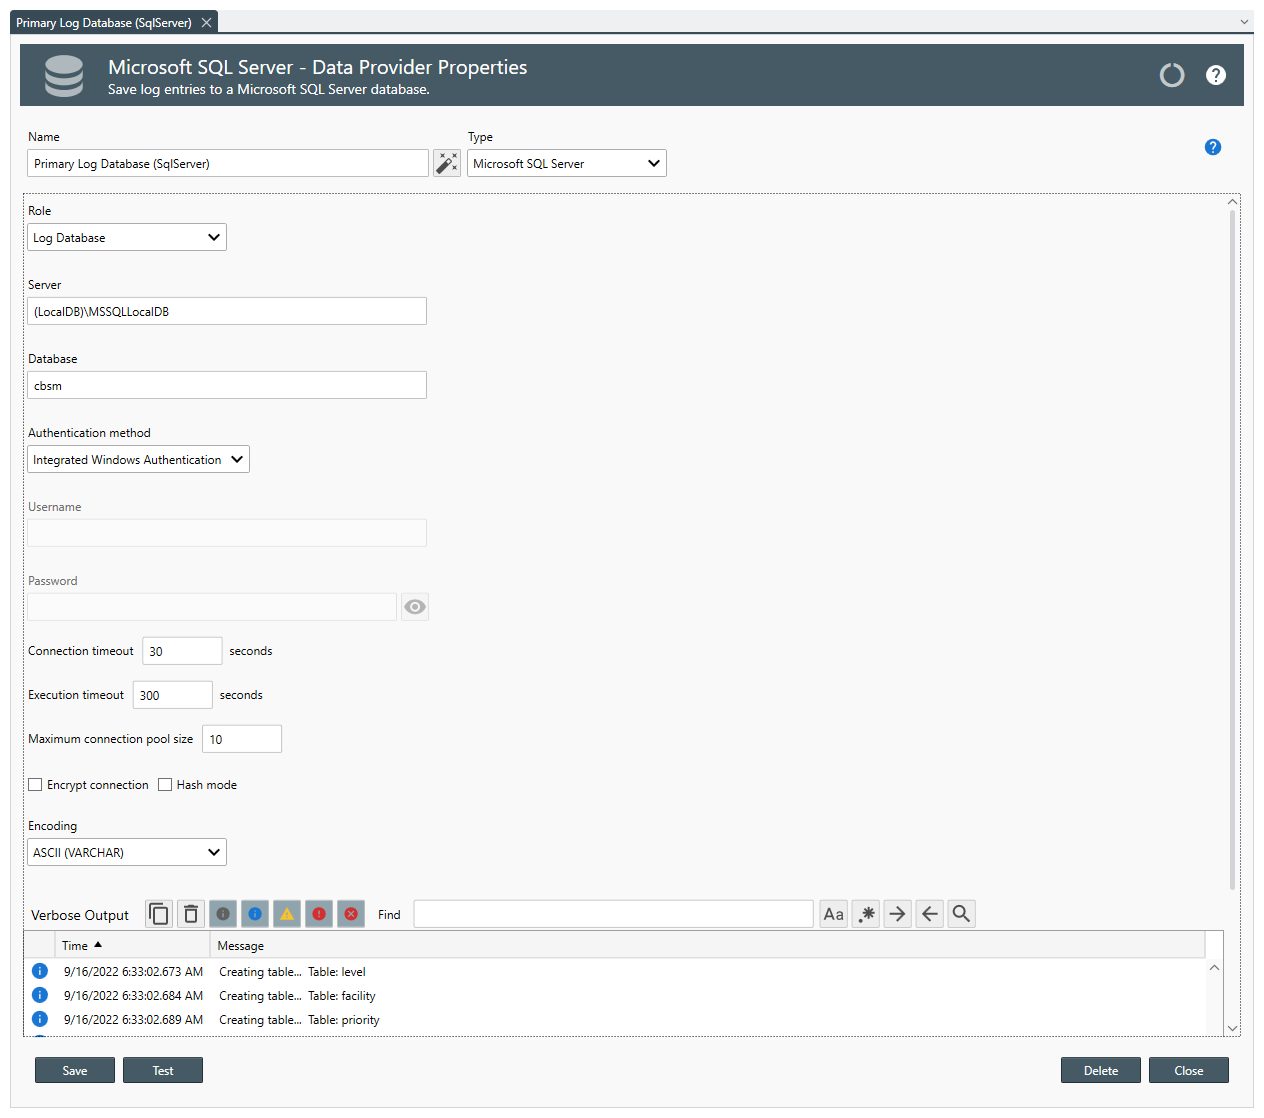Check the Hash mode option
This screenshot has height=1118, width=1264.
(166, 785)
